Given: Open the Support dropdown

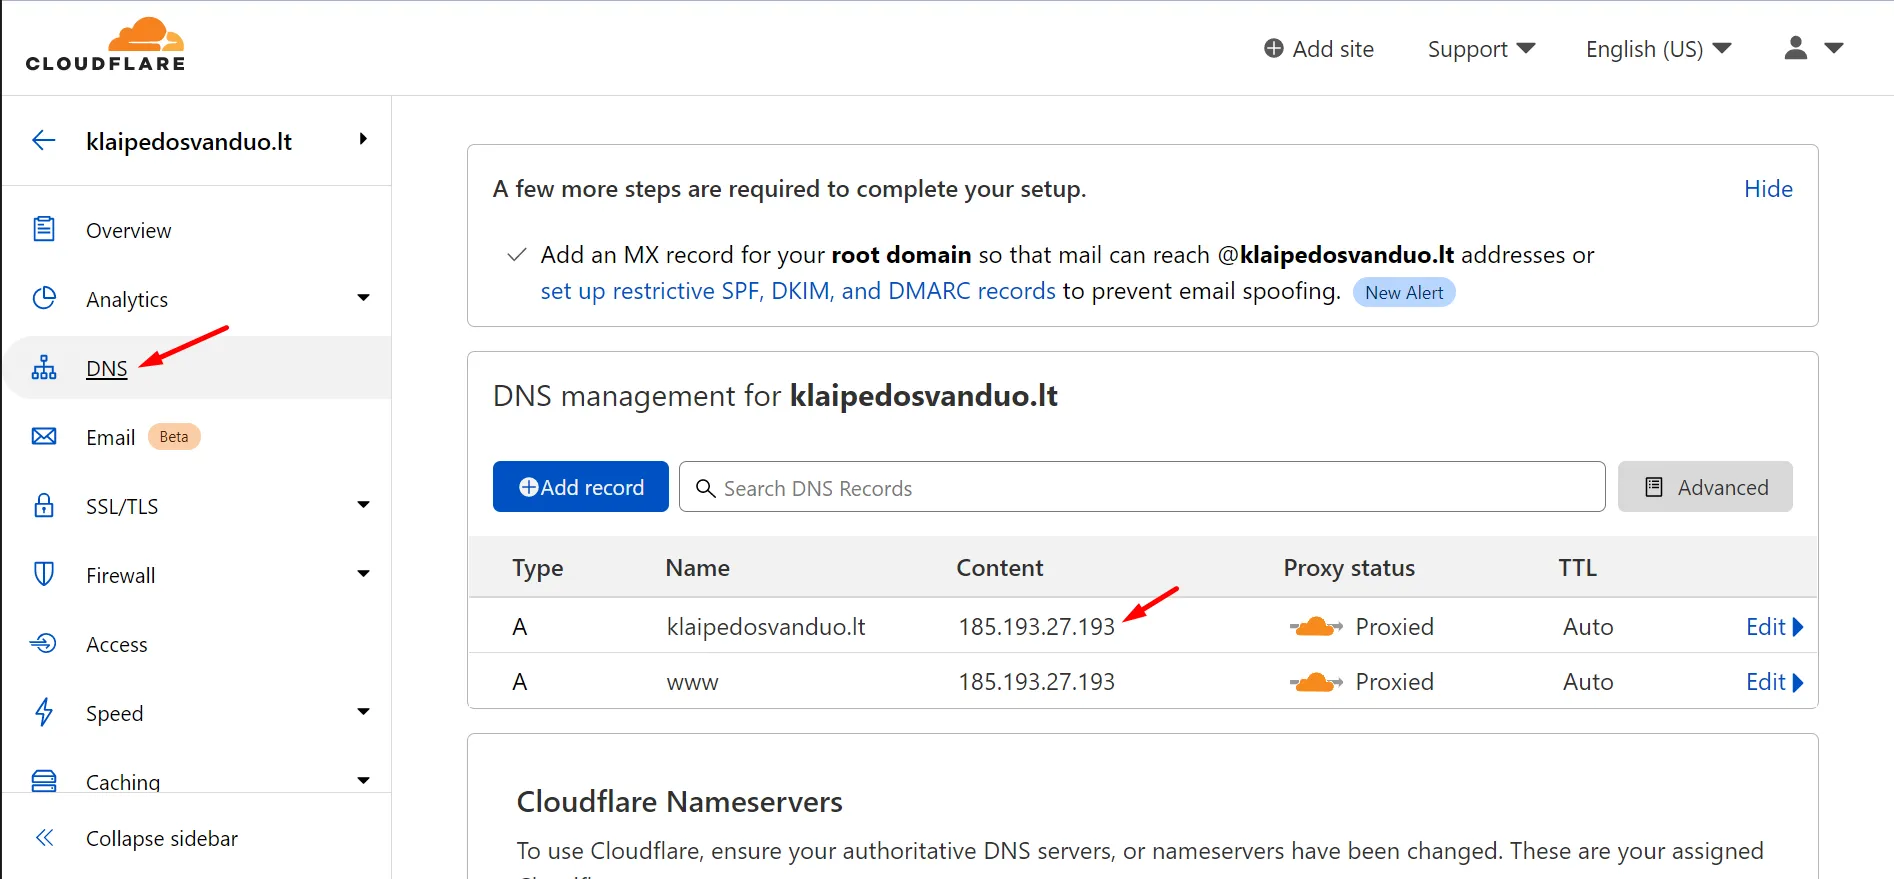Looking at the screenshot, I should coord(1481,49).
